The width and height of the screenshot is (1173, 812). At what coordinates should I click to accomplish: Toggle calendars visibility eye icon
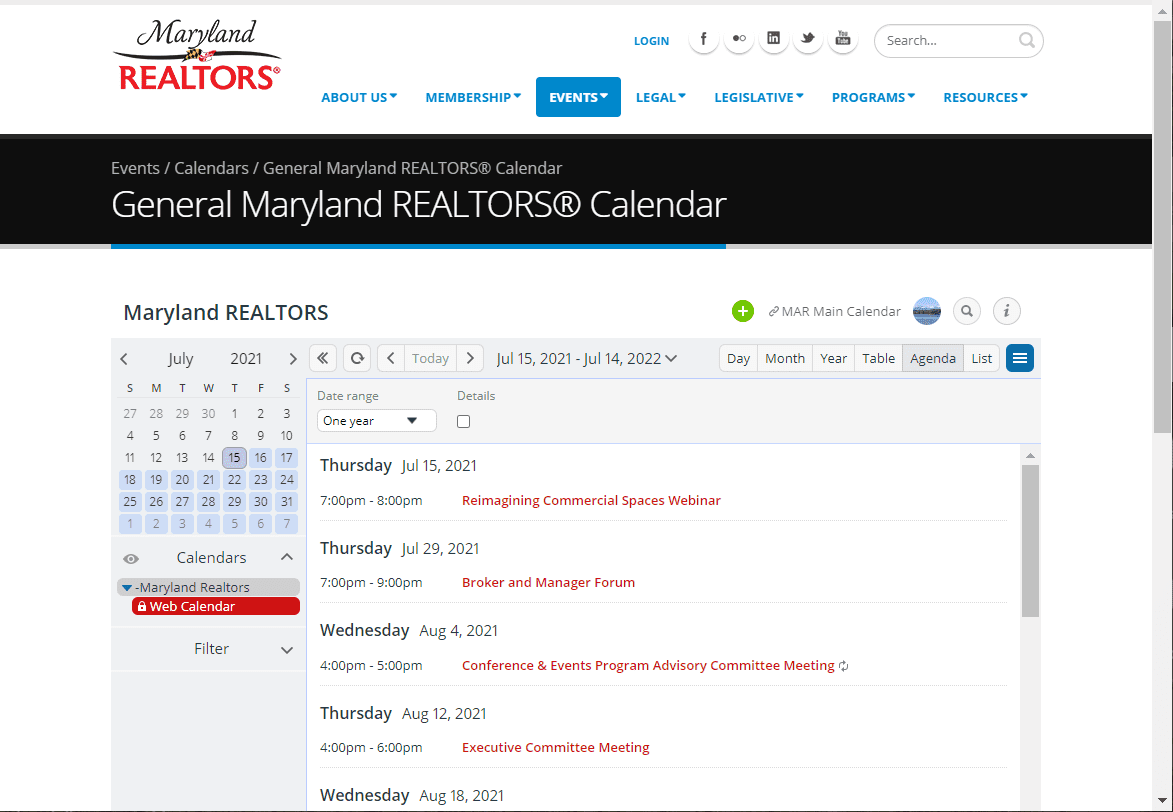131,558
